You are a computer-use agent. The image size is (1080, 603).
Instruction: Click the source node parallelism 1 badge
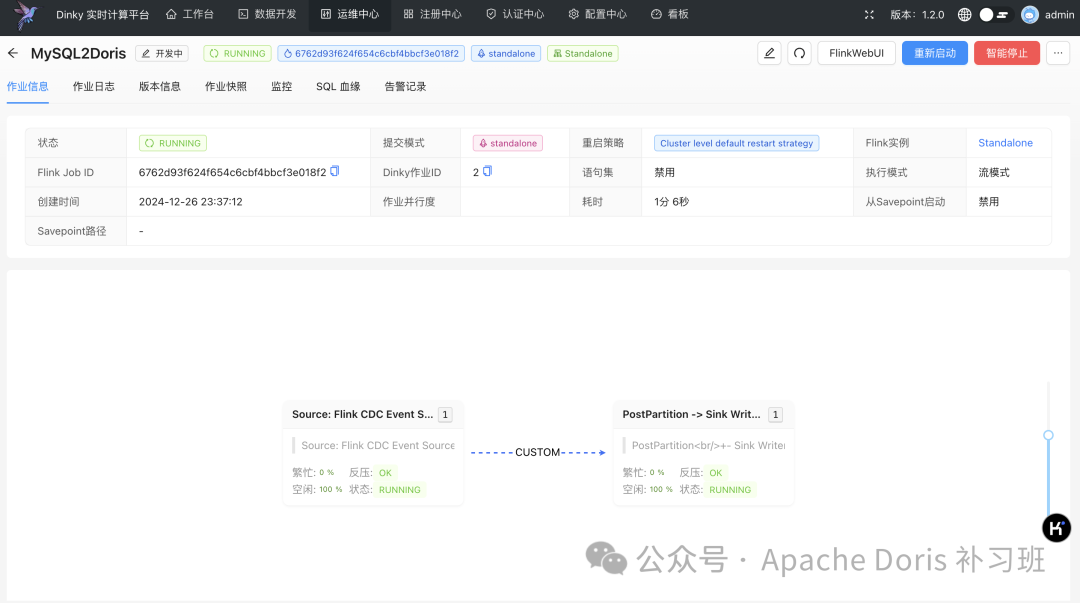(x=445, y=414)
